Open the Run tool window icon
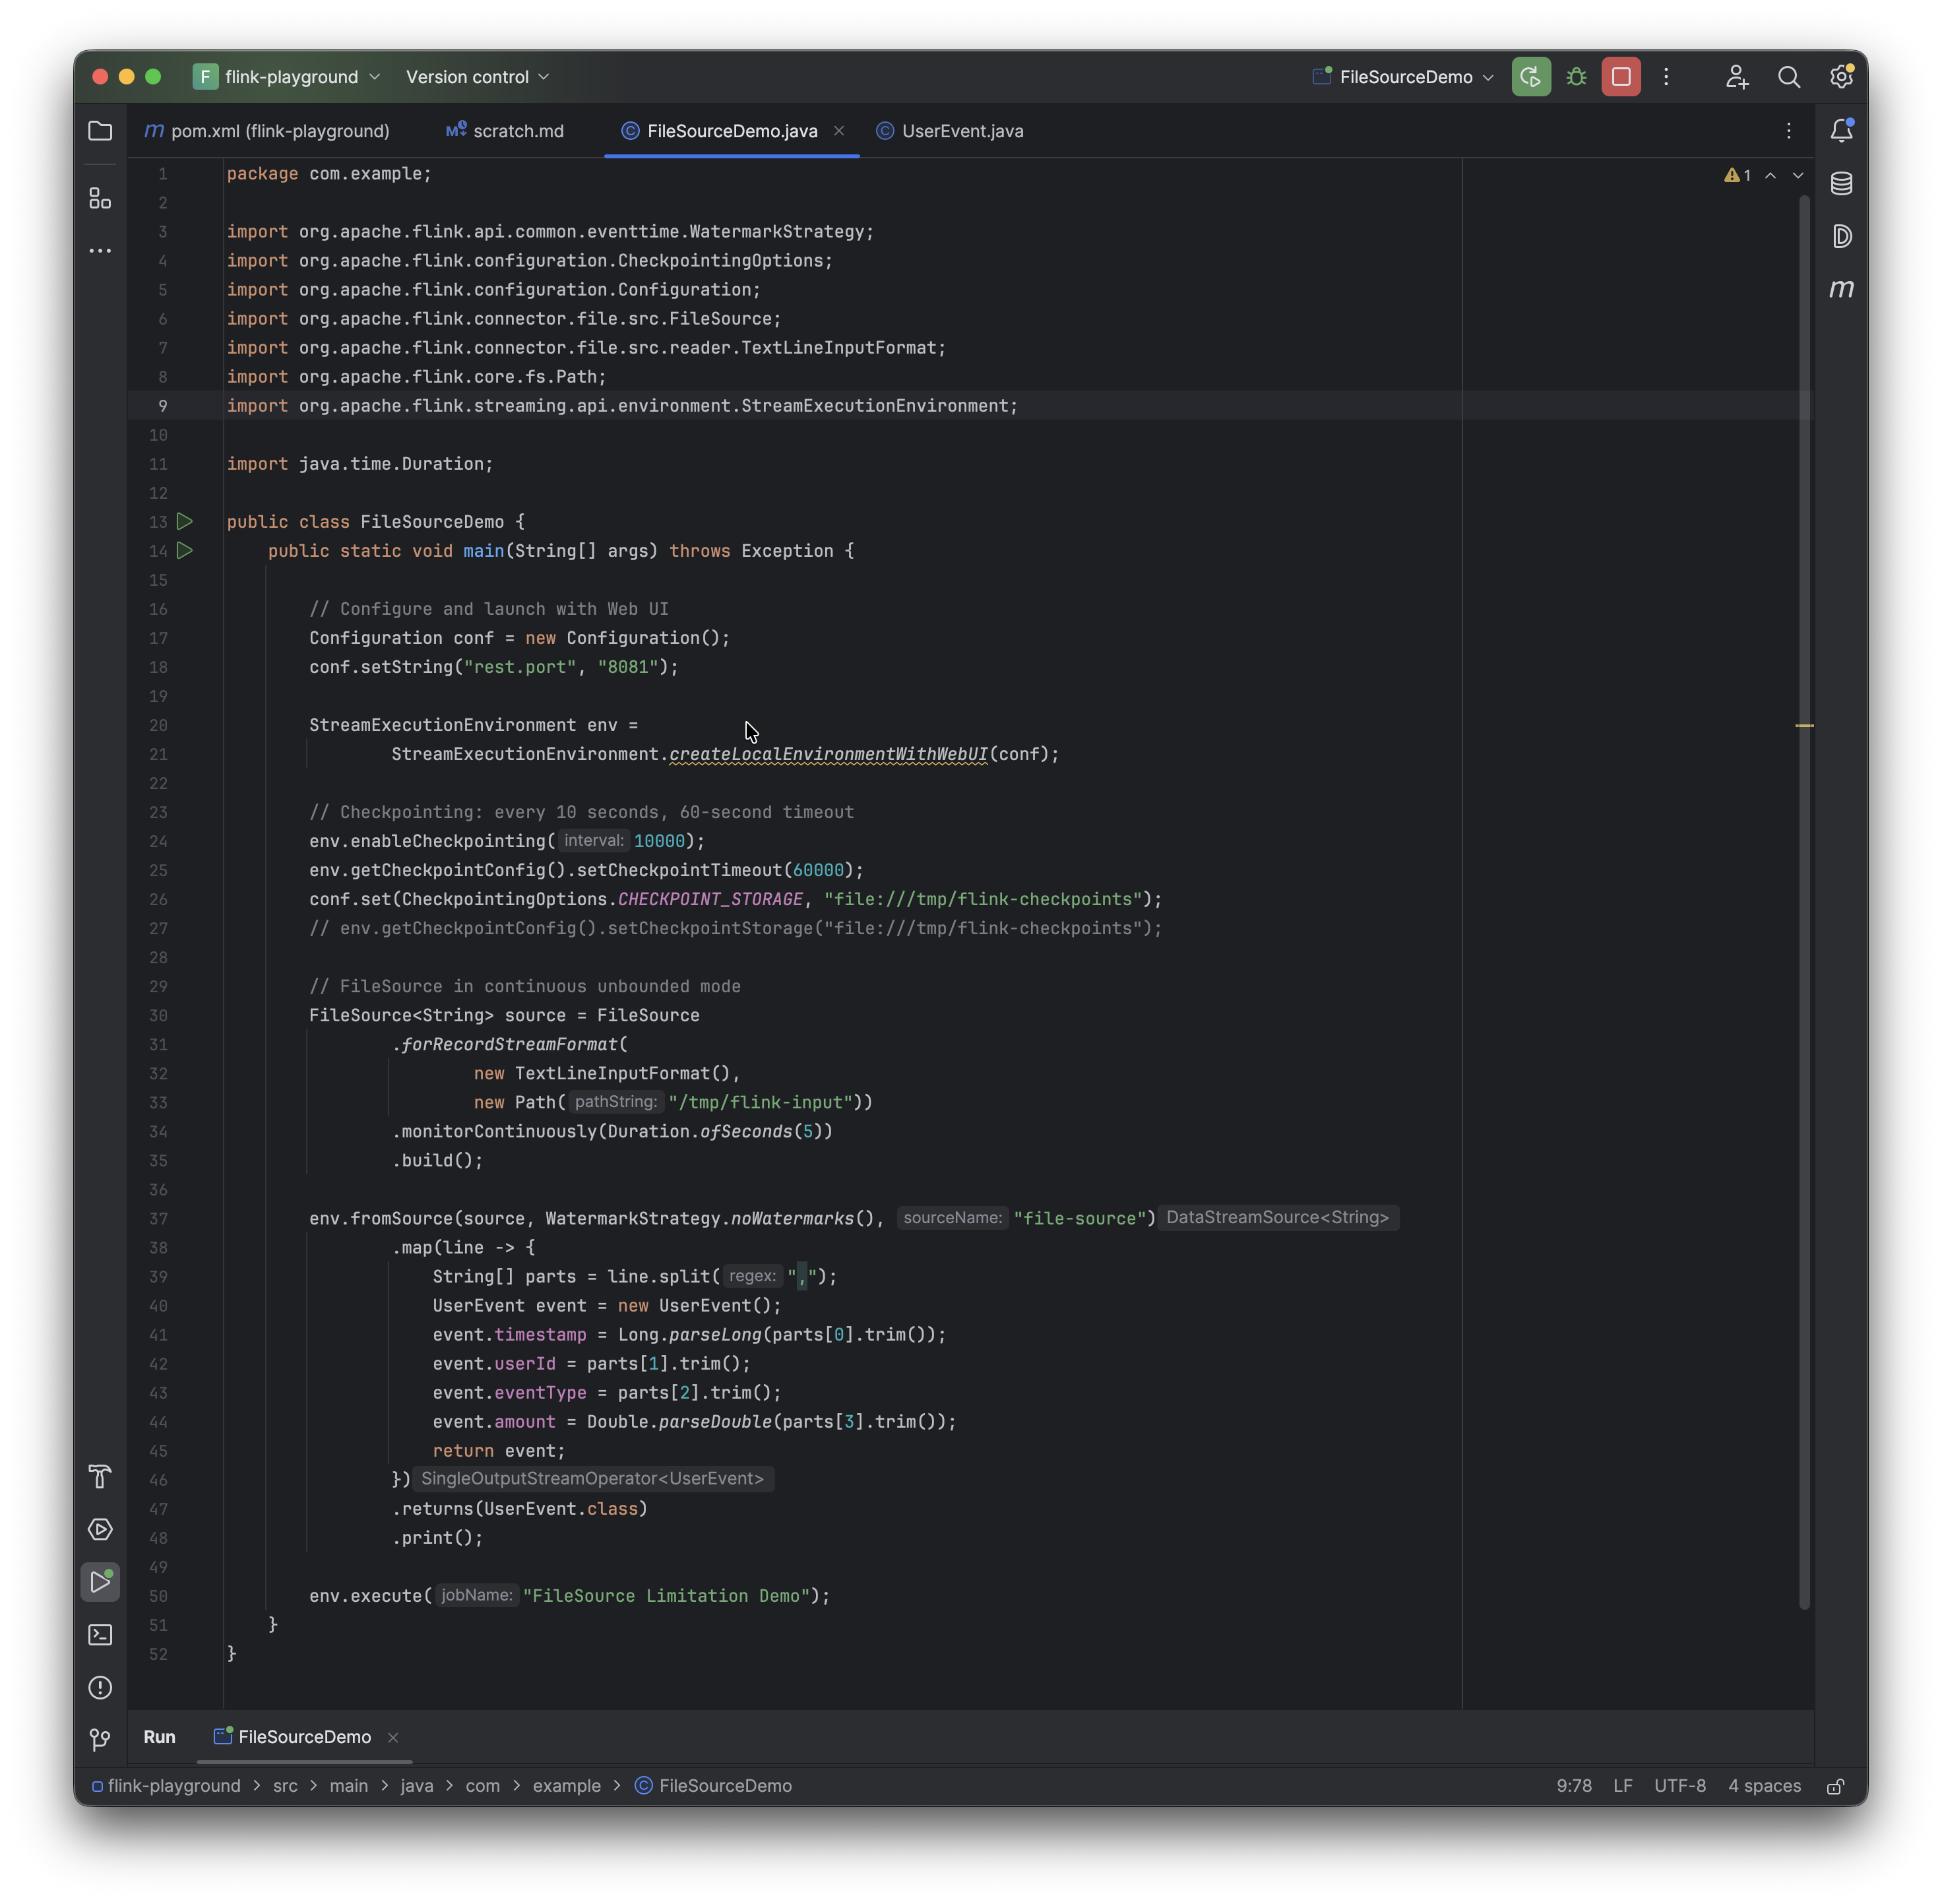This screenshot has width=1942, height=1904. pyautogui.click(x=100, y=1582)
